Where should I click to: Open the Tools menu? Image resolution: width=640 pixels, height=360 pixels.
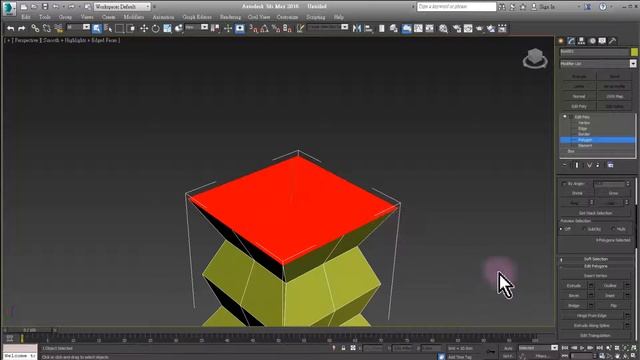[x=45, y=17]
